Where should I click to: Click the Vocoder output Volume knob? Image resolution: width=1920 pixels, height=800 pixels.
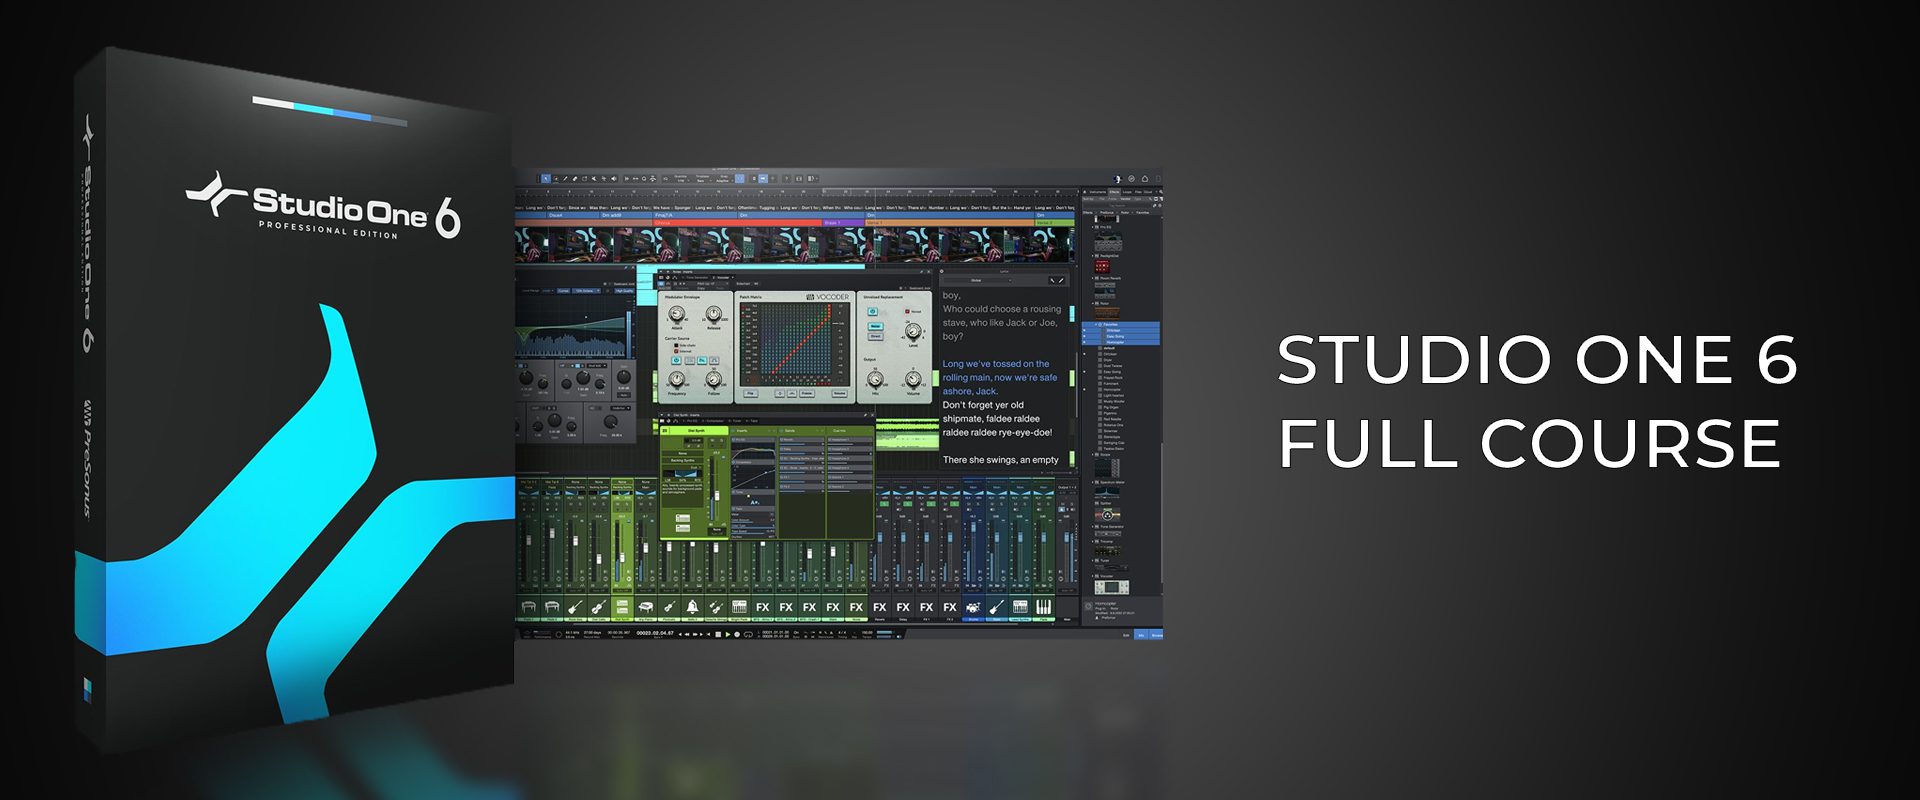click(913, 379)
